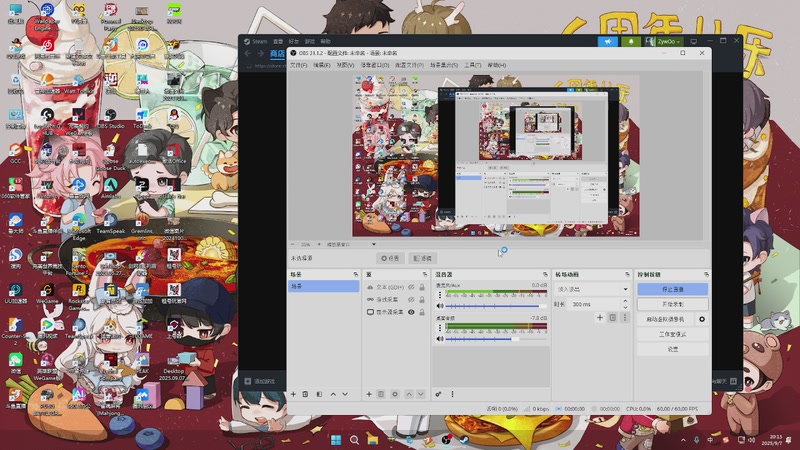Enter Steam Big Picture mode icon

tap(693, 41)
